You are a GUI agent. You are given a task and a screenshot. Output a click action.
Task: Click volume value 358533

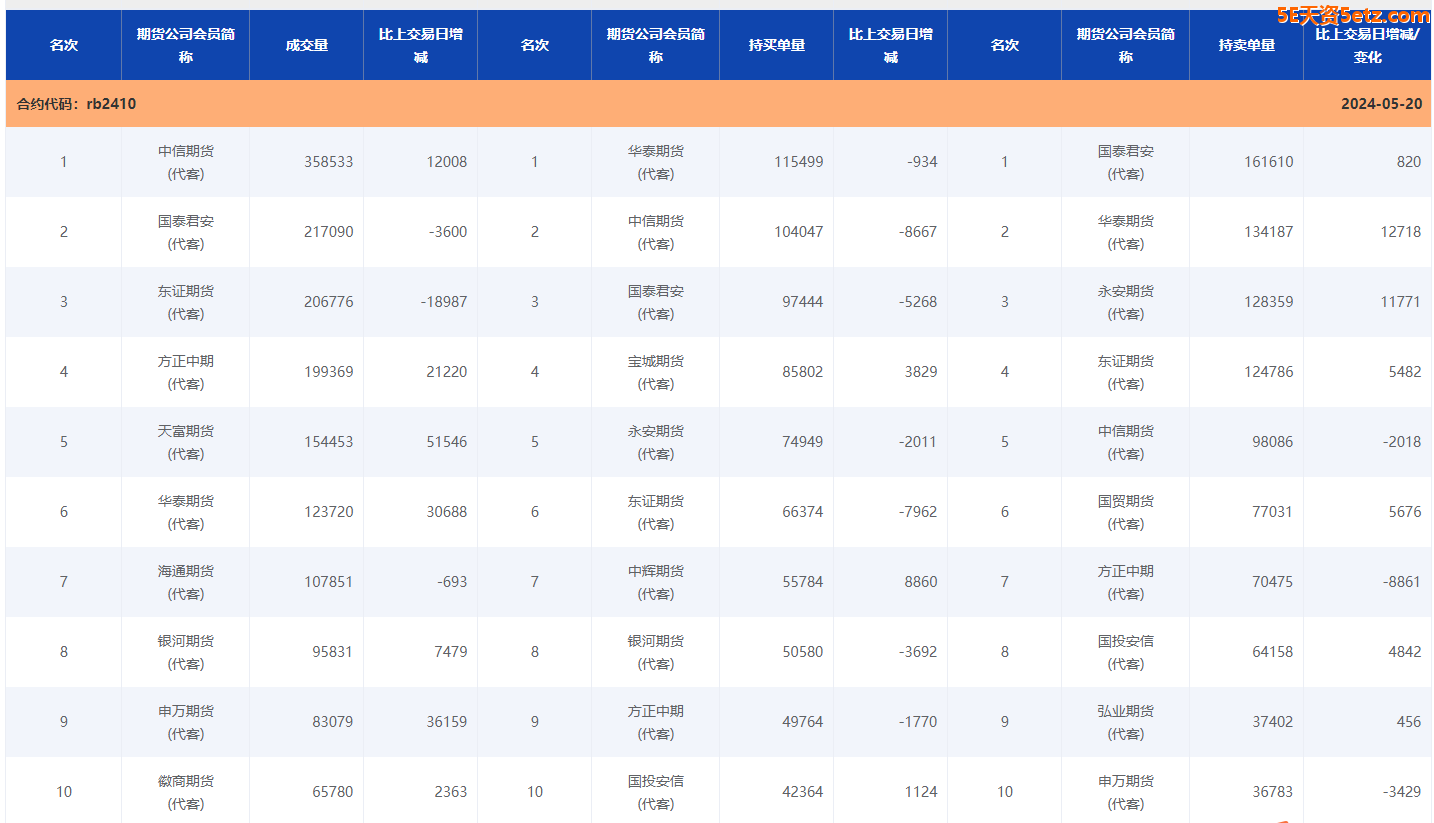[329, 162]
